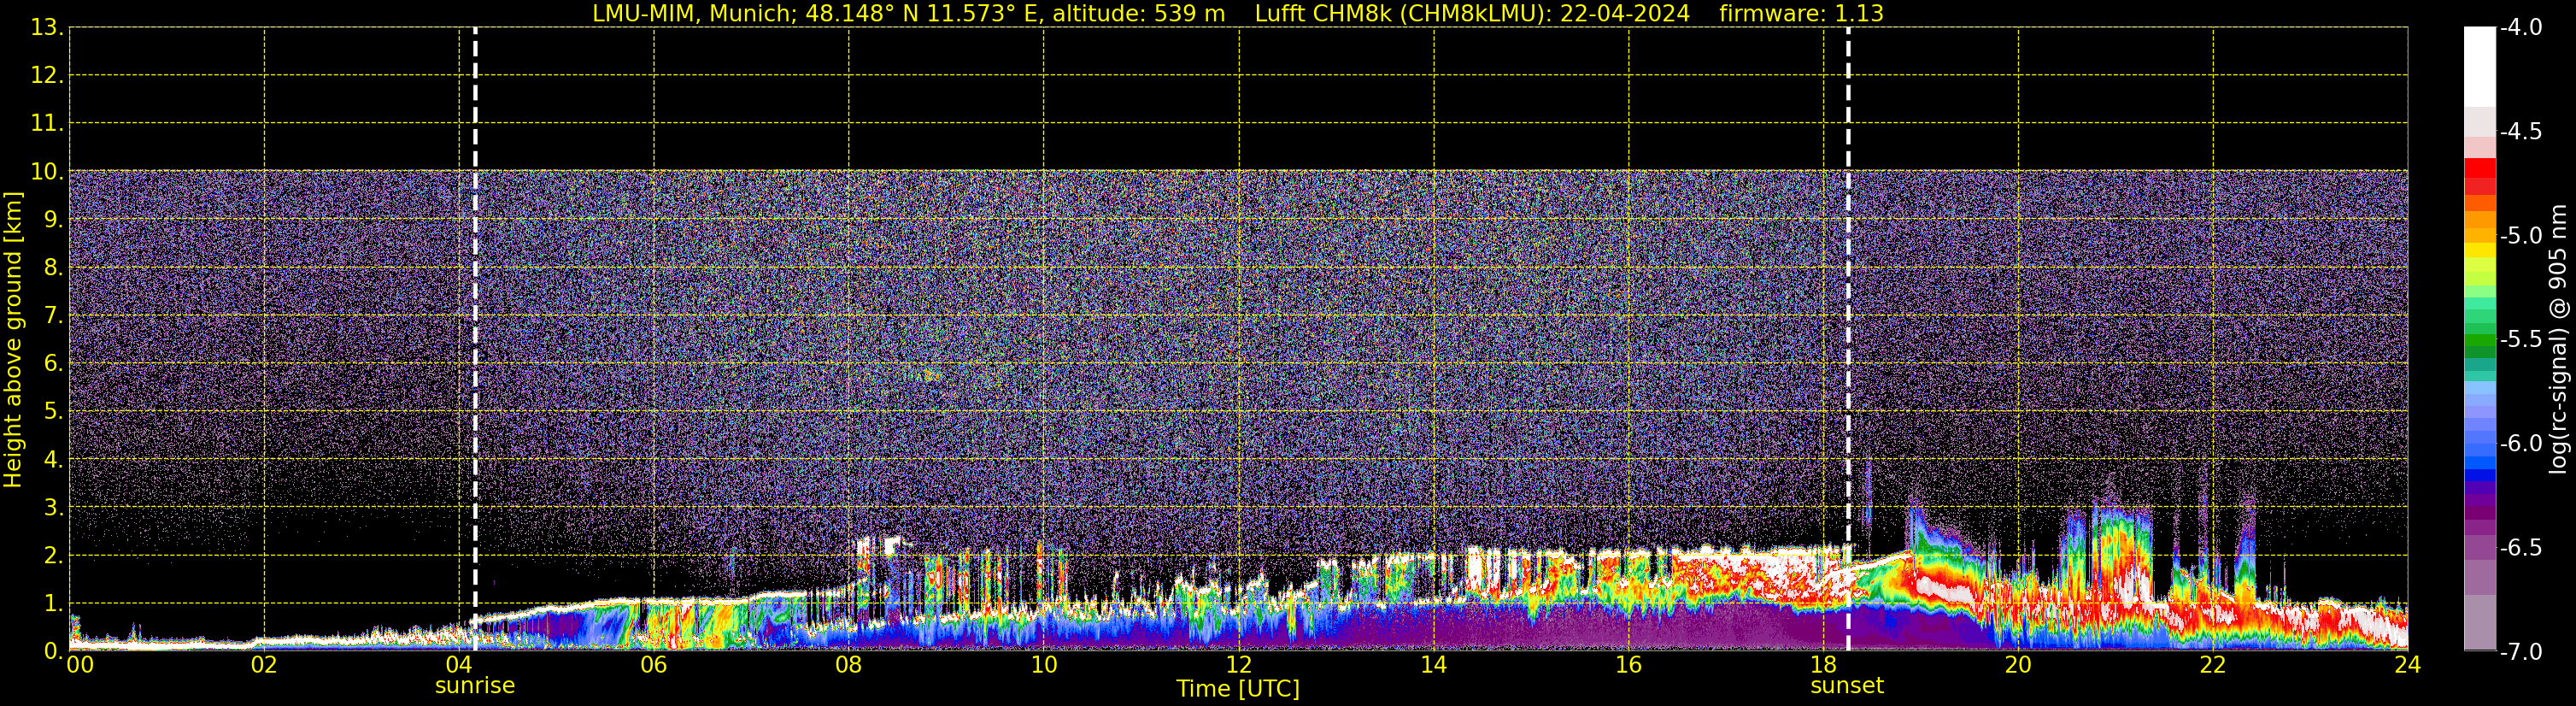Click the '7.' tick on the height axis

pyautogui.click(x=53, y=316)
